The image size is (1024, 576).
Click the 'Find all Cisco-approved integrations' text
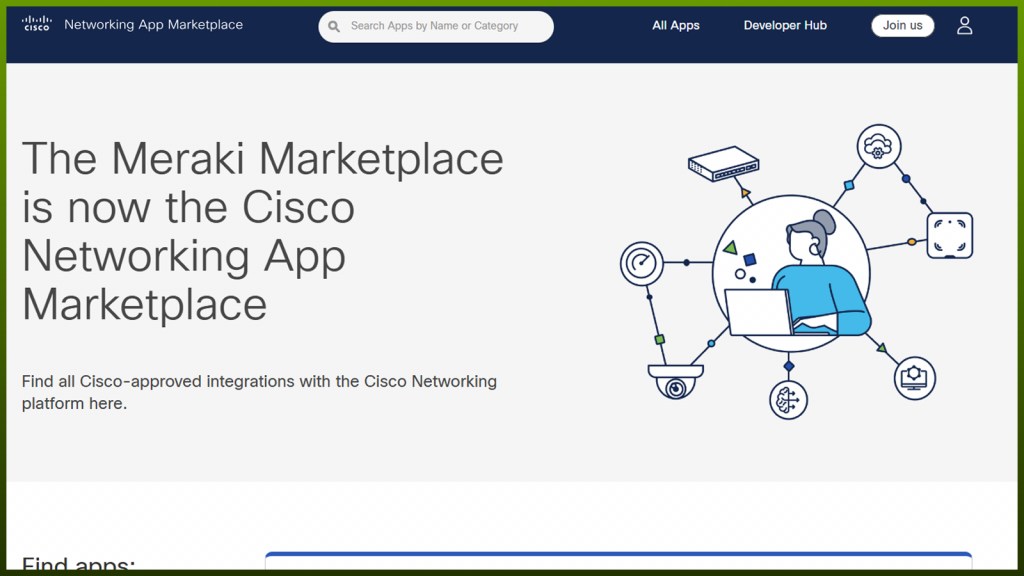(259, 392)
